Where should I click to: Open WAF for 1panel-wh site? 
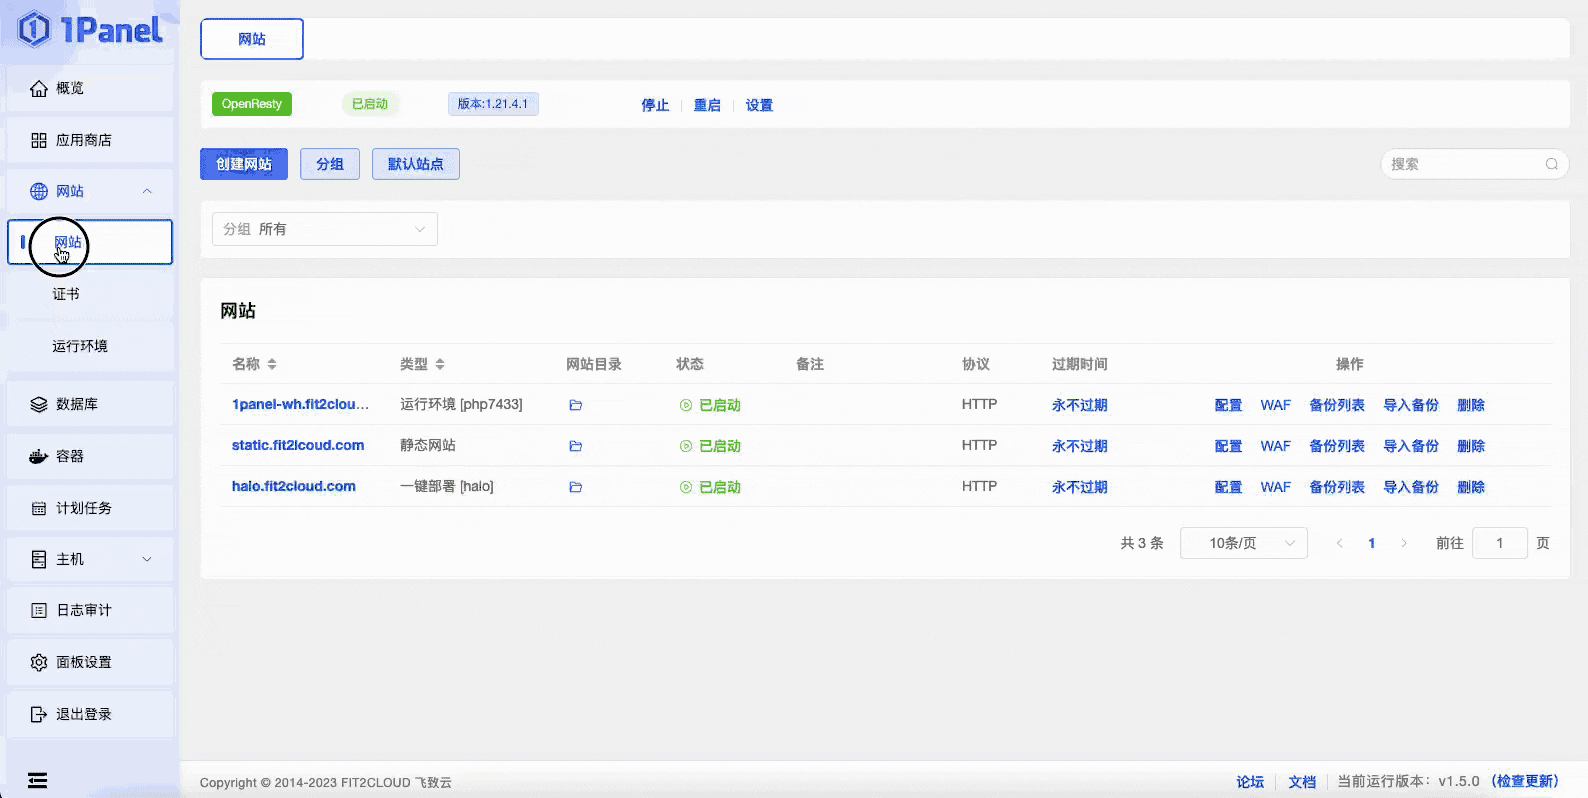pos(1276,405)
